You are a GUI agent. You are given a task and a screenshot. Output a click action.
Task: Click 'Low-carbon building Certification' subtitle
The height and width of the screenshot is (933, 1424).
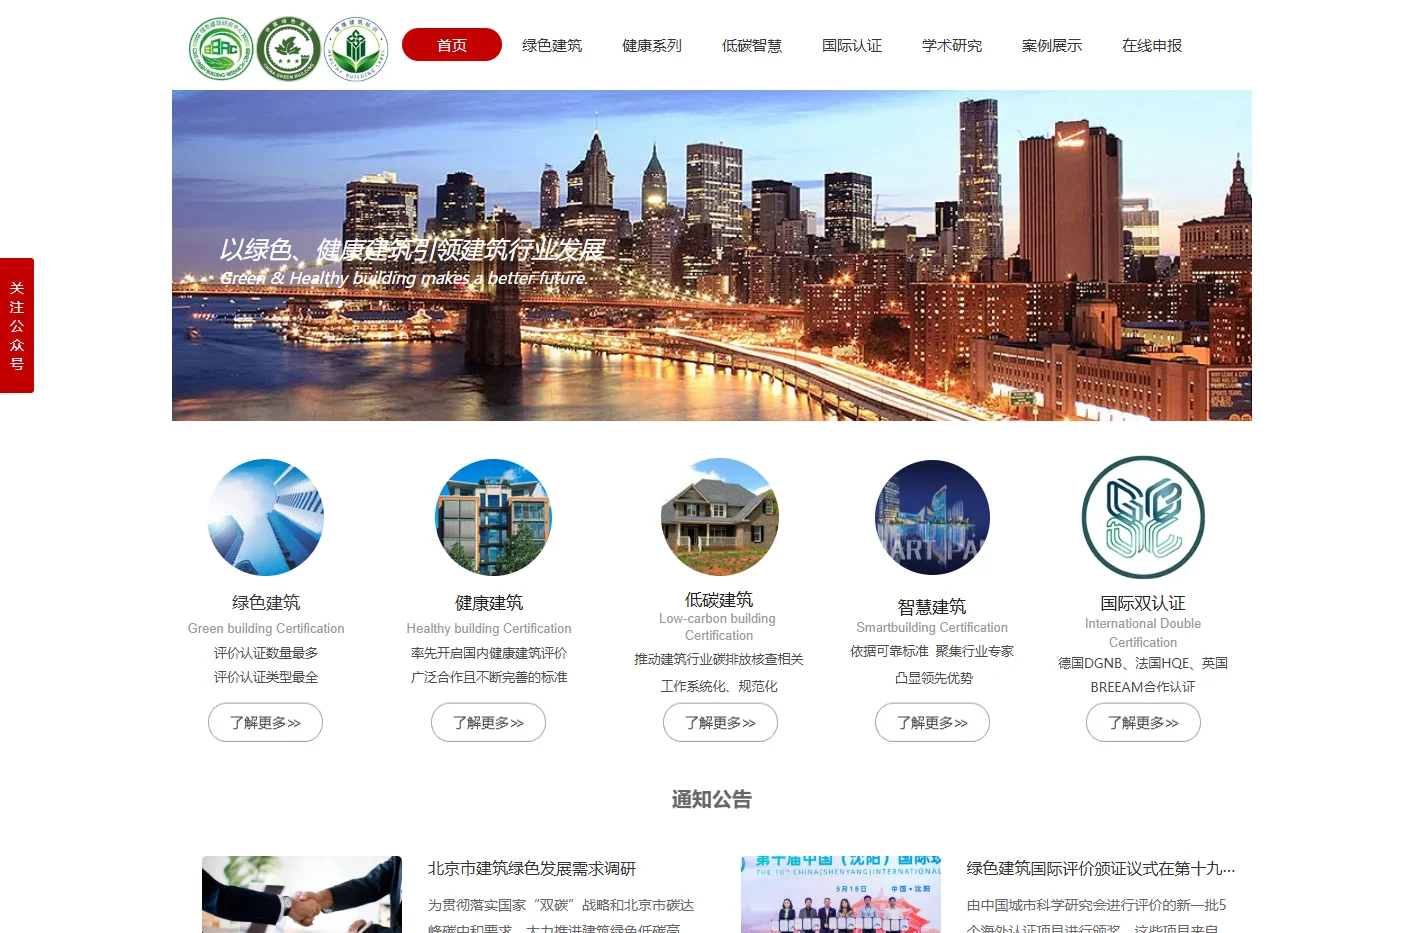[718, 627]
